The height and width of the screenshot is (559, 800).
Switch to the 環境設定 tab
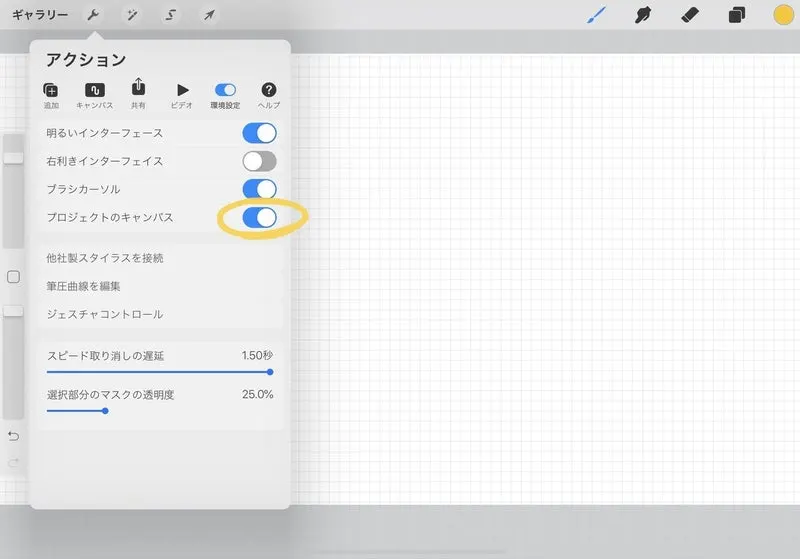tap(225, 96)
